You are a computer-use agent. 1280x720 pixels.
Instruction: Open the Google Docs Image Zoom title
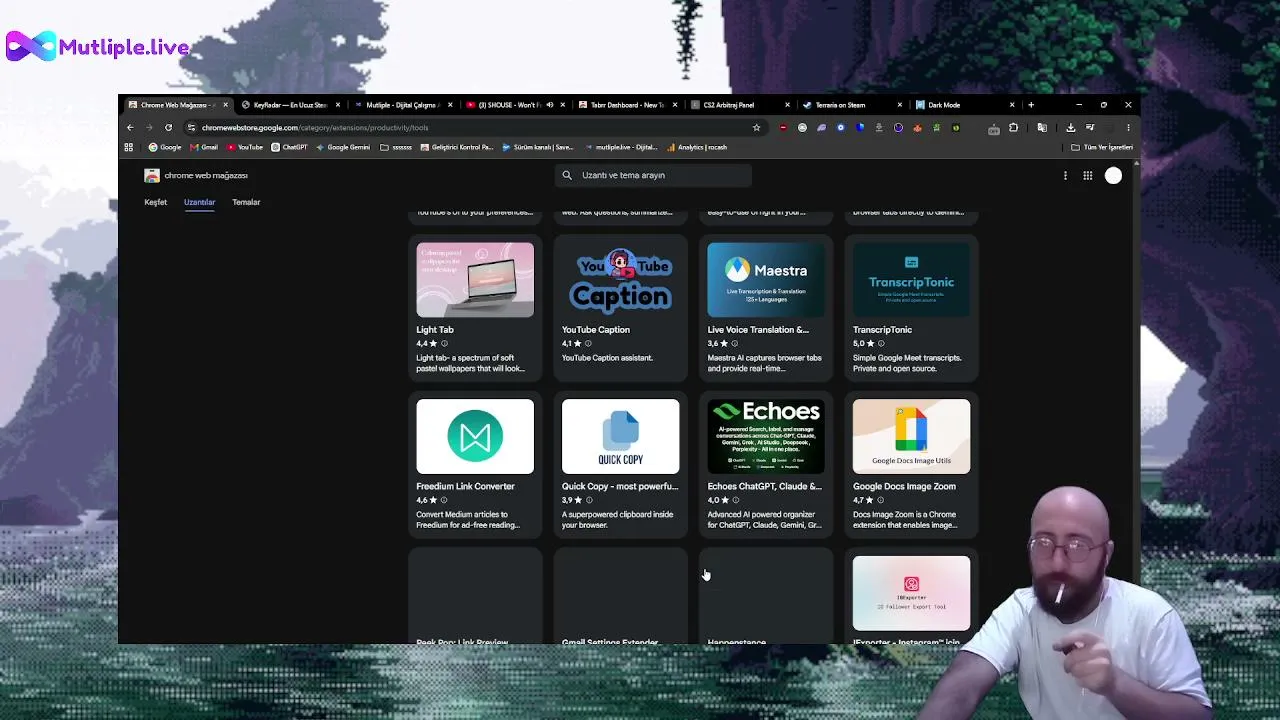tap(904, 486)
